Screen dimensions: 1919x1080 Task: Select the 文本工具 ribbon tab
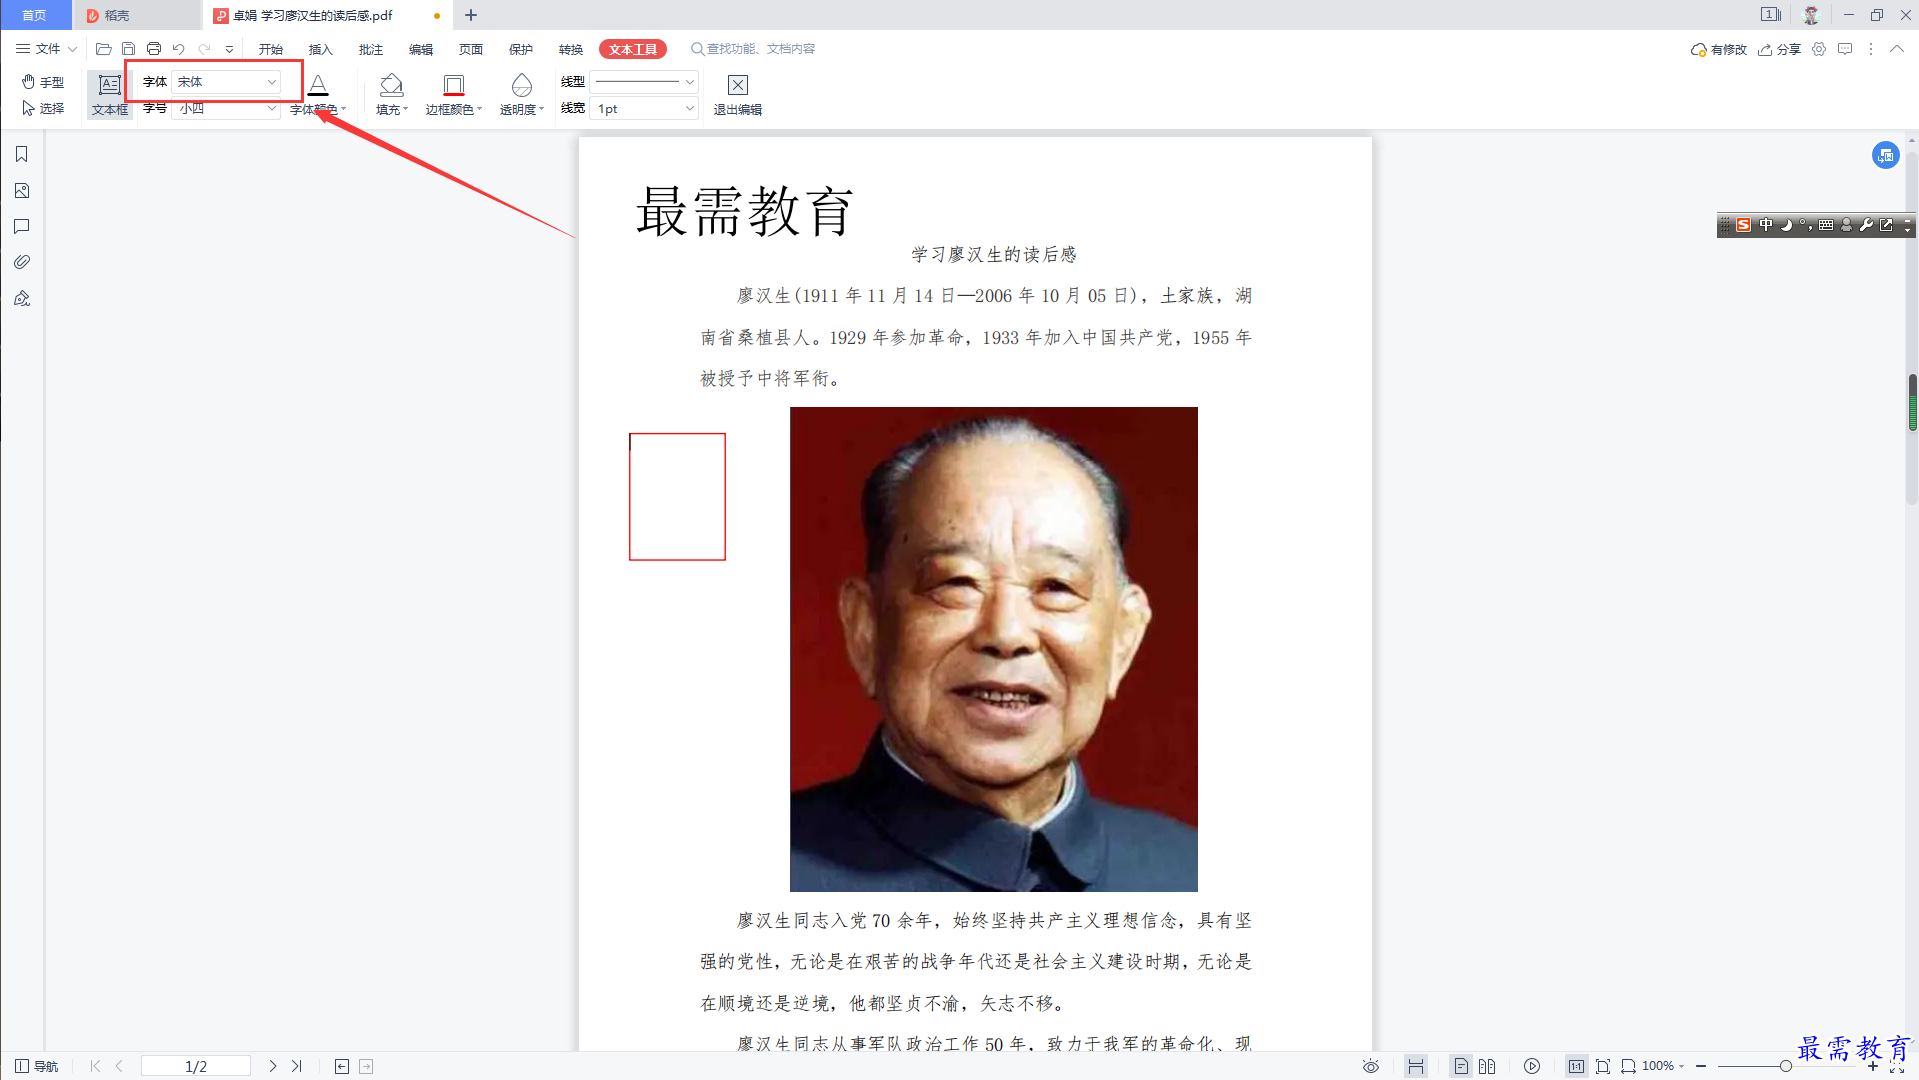click(633, 49)
